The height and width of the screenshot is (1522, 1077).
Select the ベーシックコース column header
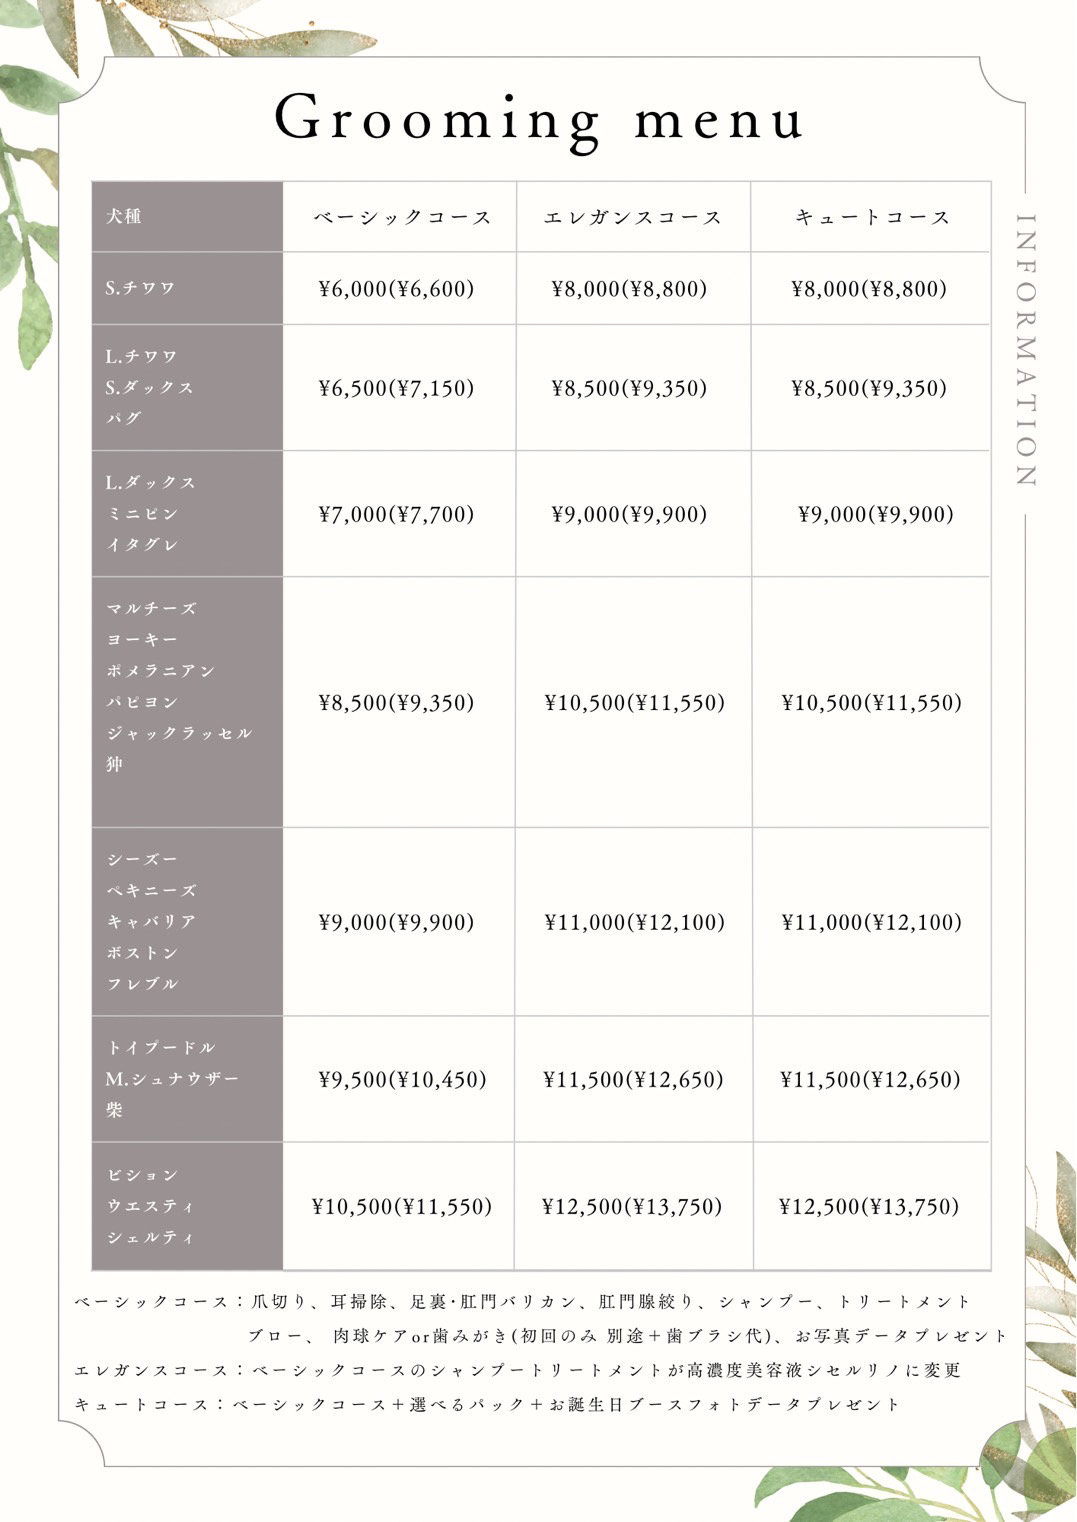click(400, 217)
